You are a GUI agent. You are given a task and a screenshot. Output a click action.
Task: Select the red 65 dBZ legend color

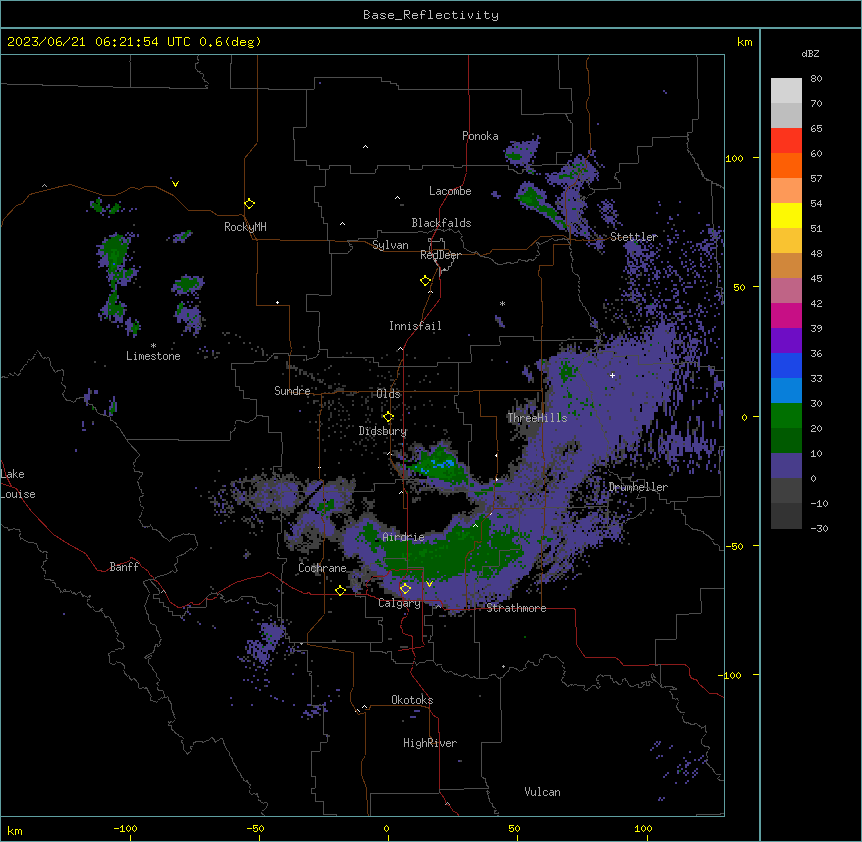coord(786,141)
